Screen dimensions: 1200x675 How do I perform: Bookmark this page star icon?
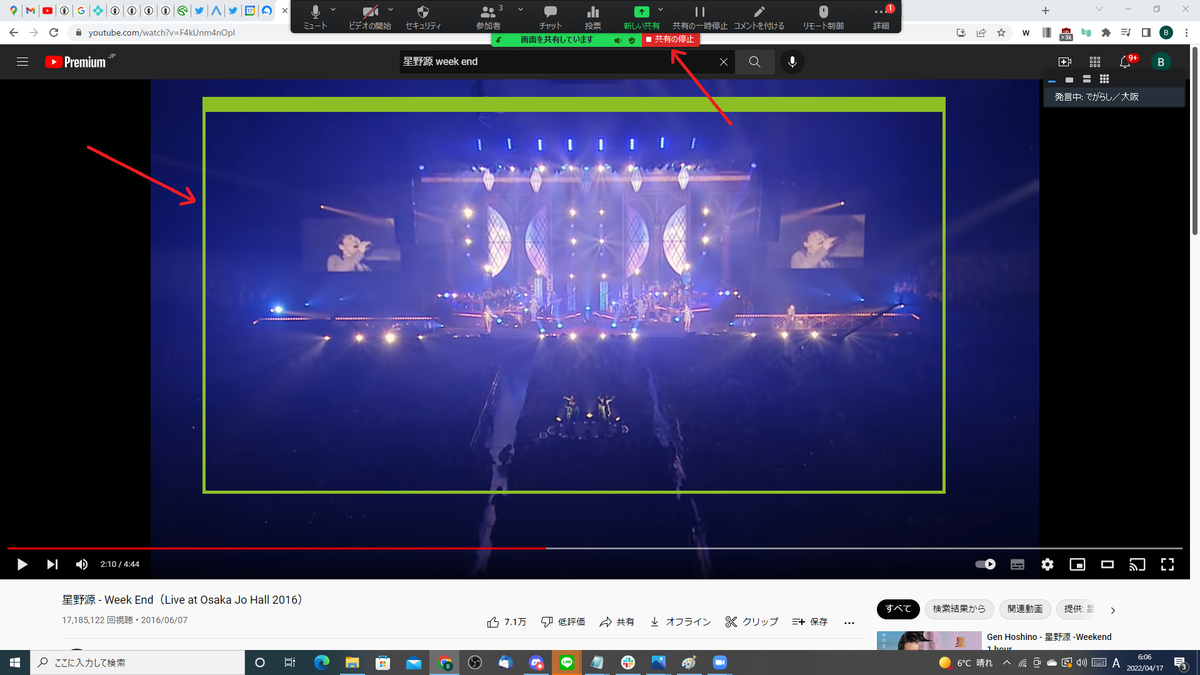pos(1001,32)
